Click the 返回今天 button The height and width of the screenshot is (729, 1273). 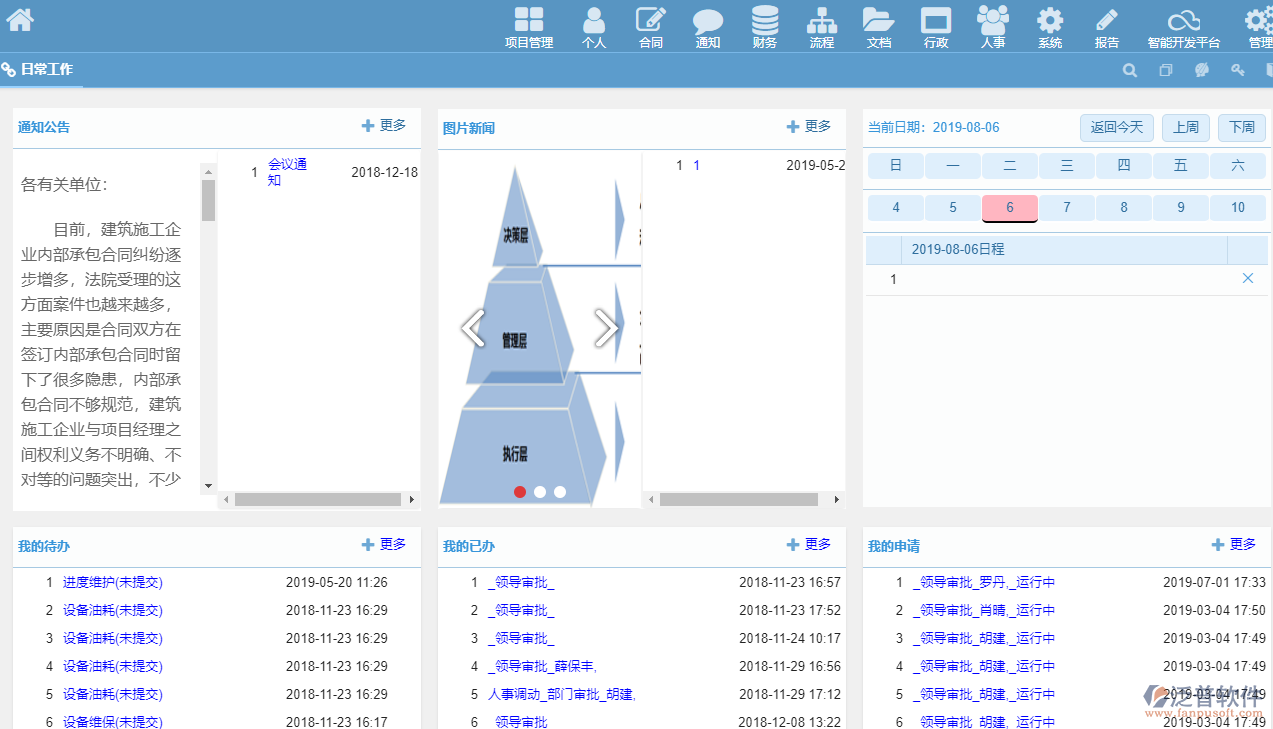point(1116,127)
